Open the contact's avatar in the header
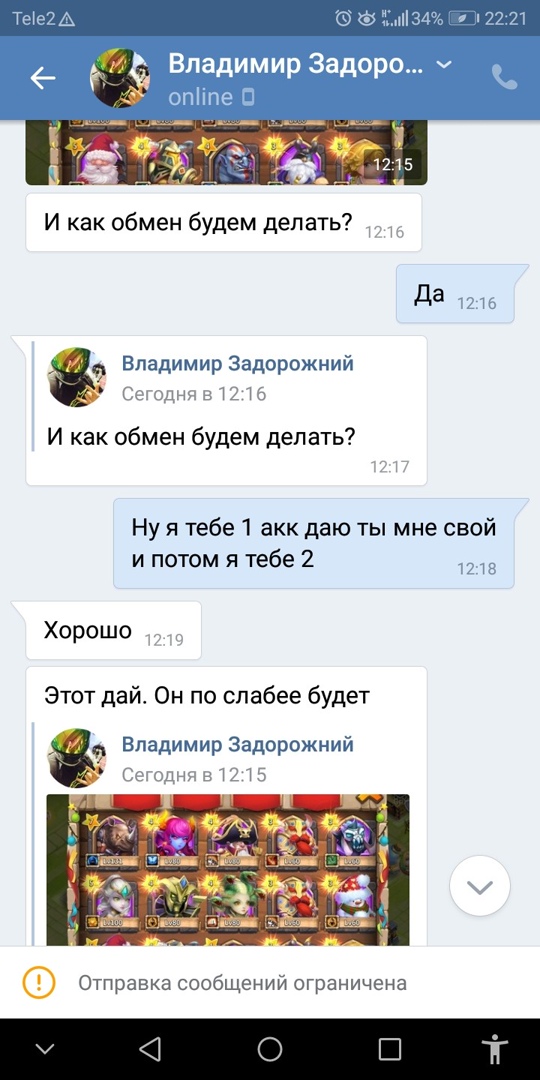This screenshot has width=540, height=1080. (120, 78)
